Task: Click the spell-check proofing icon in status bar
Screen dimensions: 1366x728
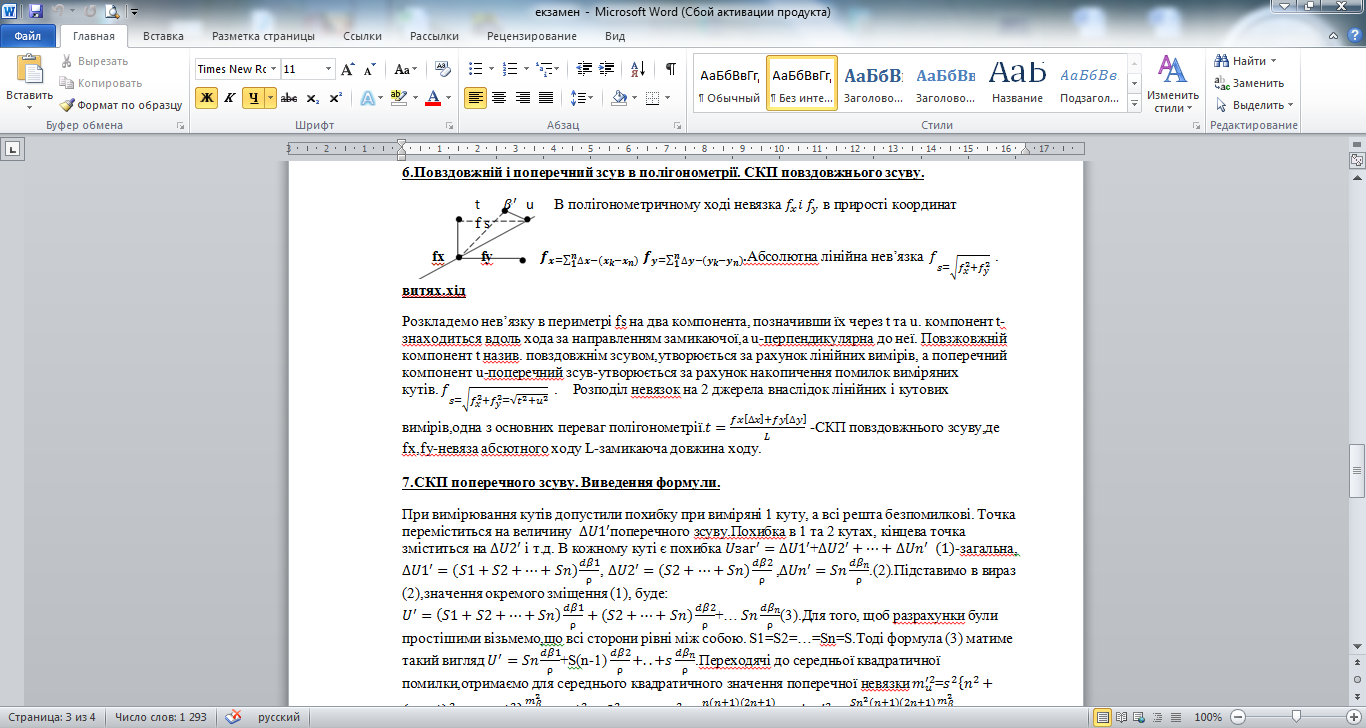Action: 234,717
